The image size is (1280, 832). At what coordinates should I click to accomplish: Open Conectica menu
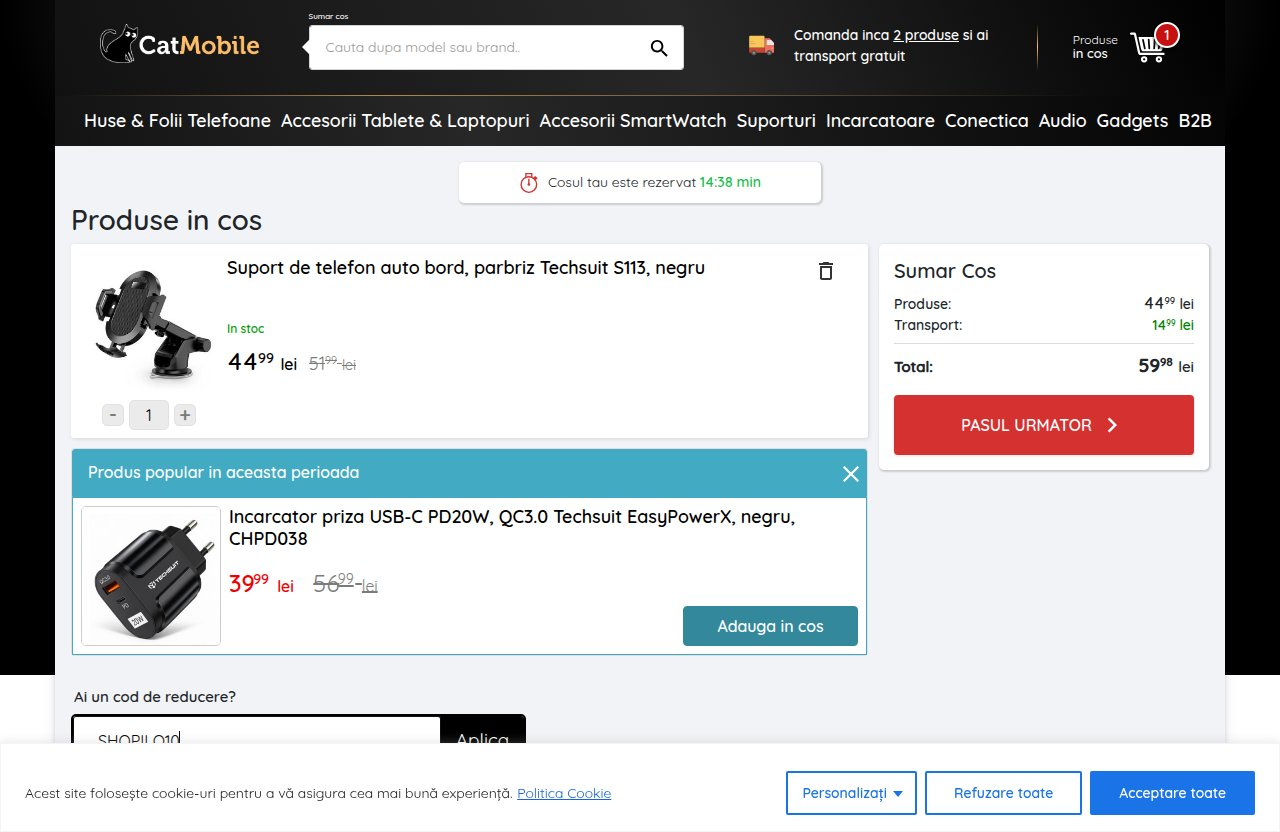tap(986, 121)
